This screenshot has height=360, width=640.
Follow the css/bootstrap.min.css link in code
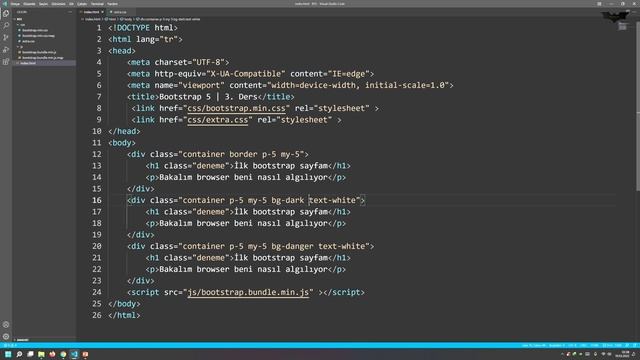236,108
